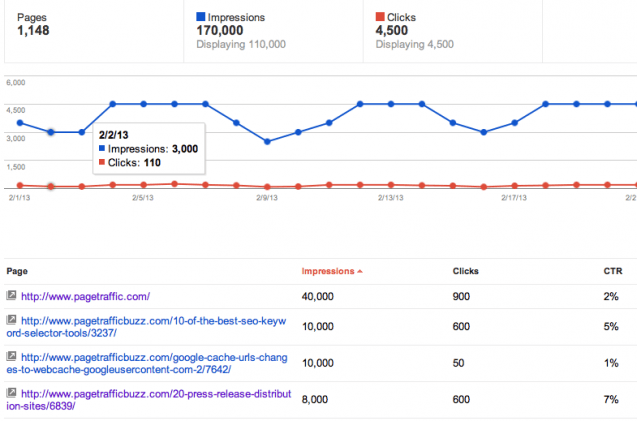Image resolution: width=637 pixels, height=421 pixels.
Task: Click the 2/2/13 impressions data point
Action: (51, 132)
